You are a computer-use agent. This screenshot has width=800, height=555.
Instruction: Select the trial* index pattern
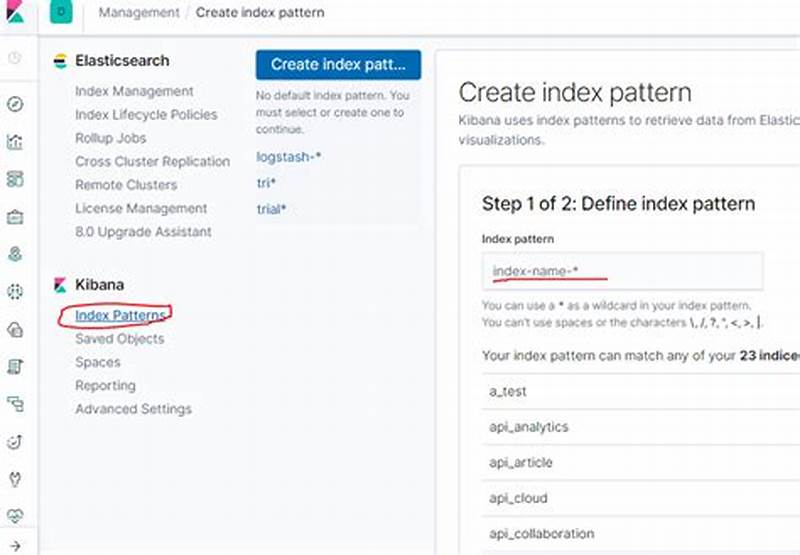point(271,209)
